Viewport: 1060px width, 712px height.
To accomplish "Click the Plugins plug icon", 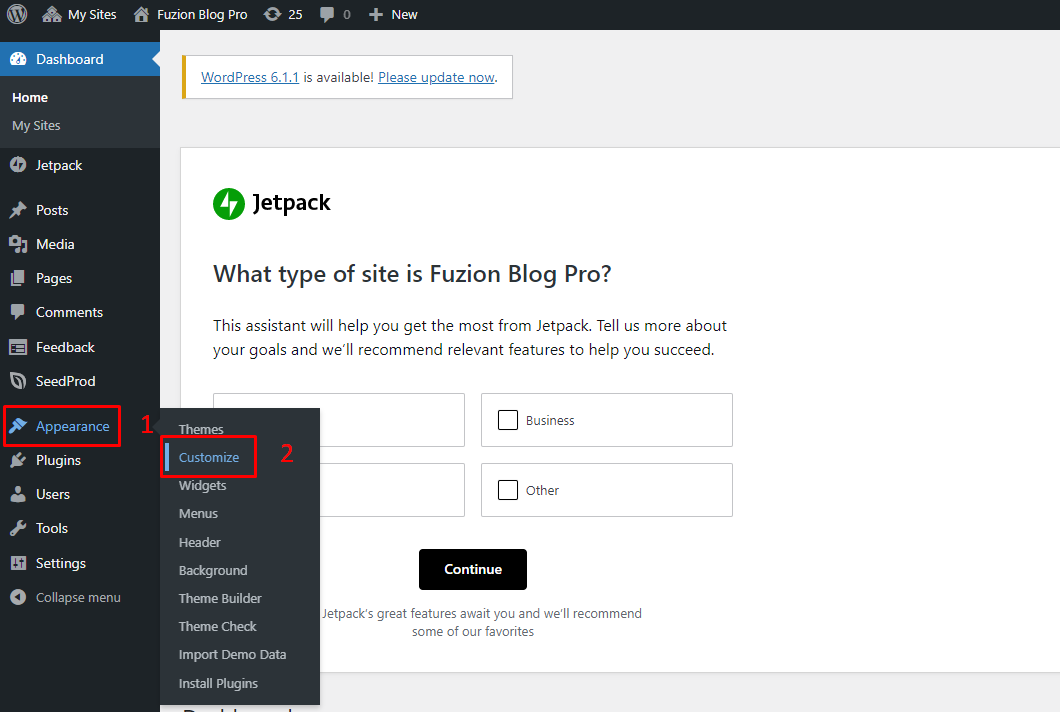I will coord(18,460).
